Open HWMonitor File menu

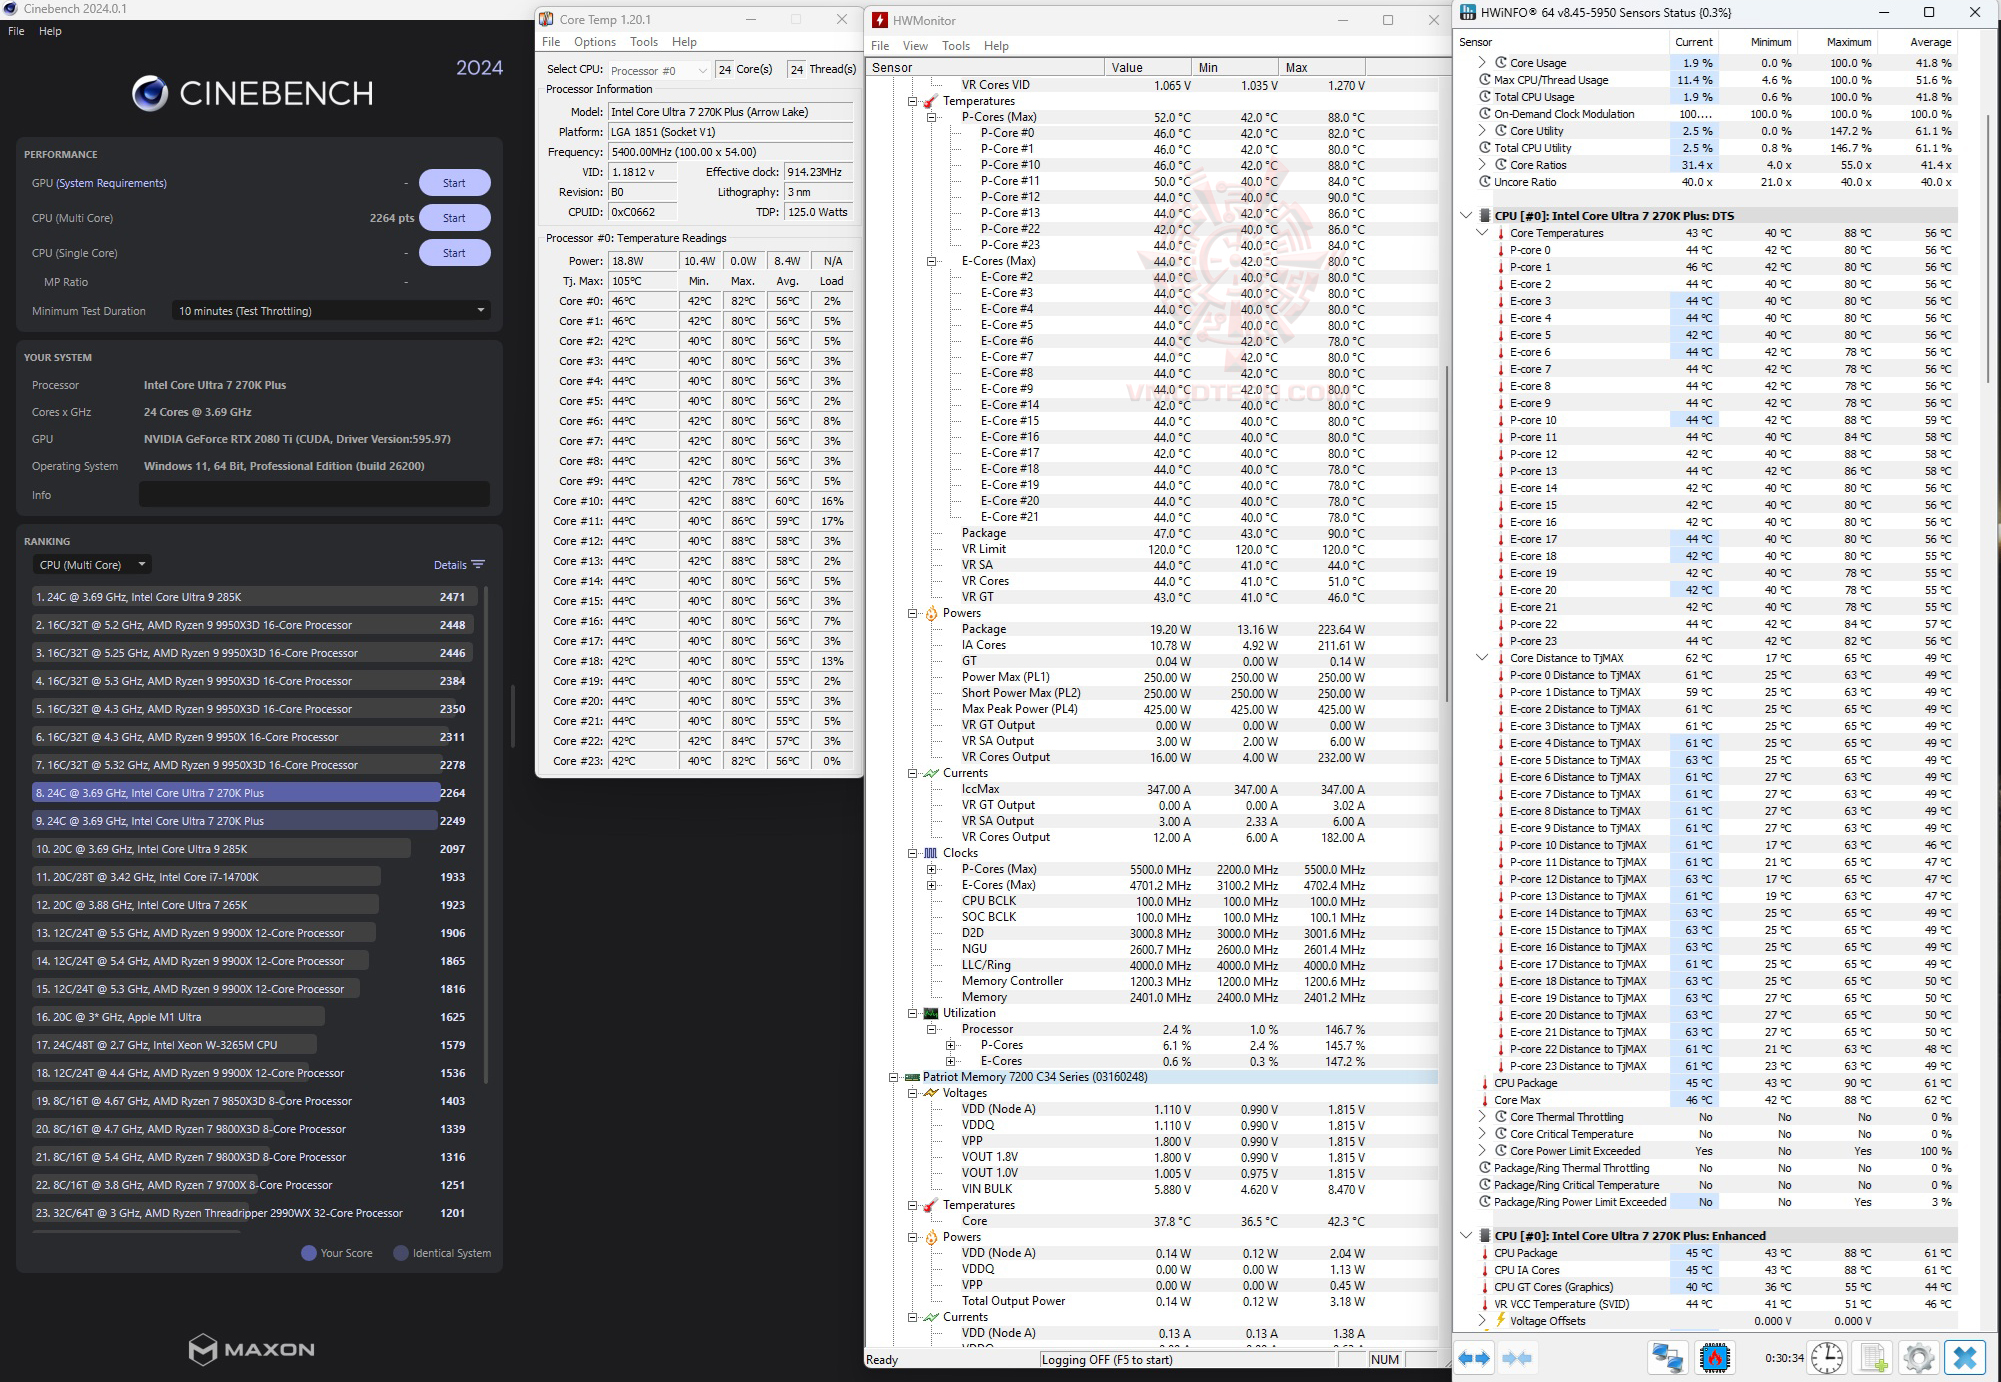880,46
